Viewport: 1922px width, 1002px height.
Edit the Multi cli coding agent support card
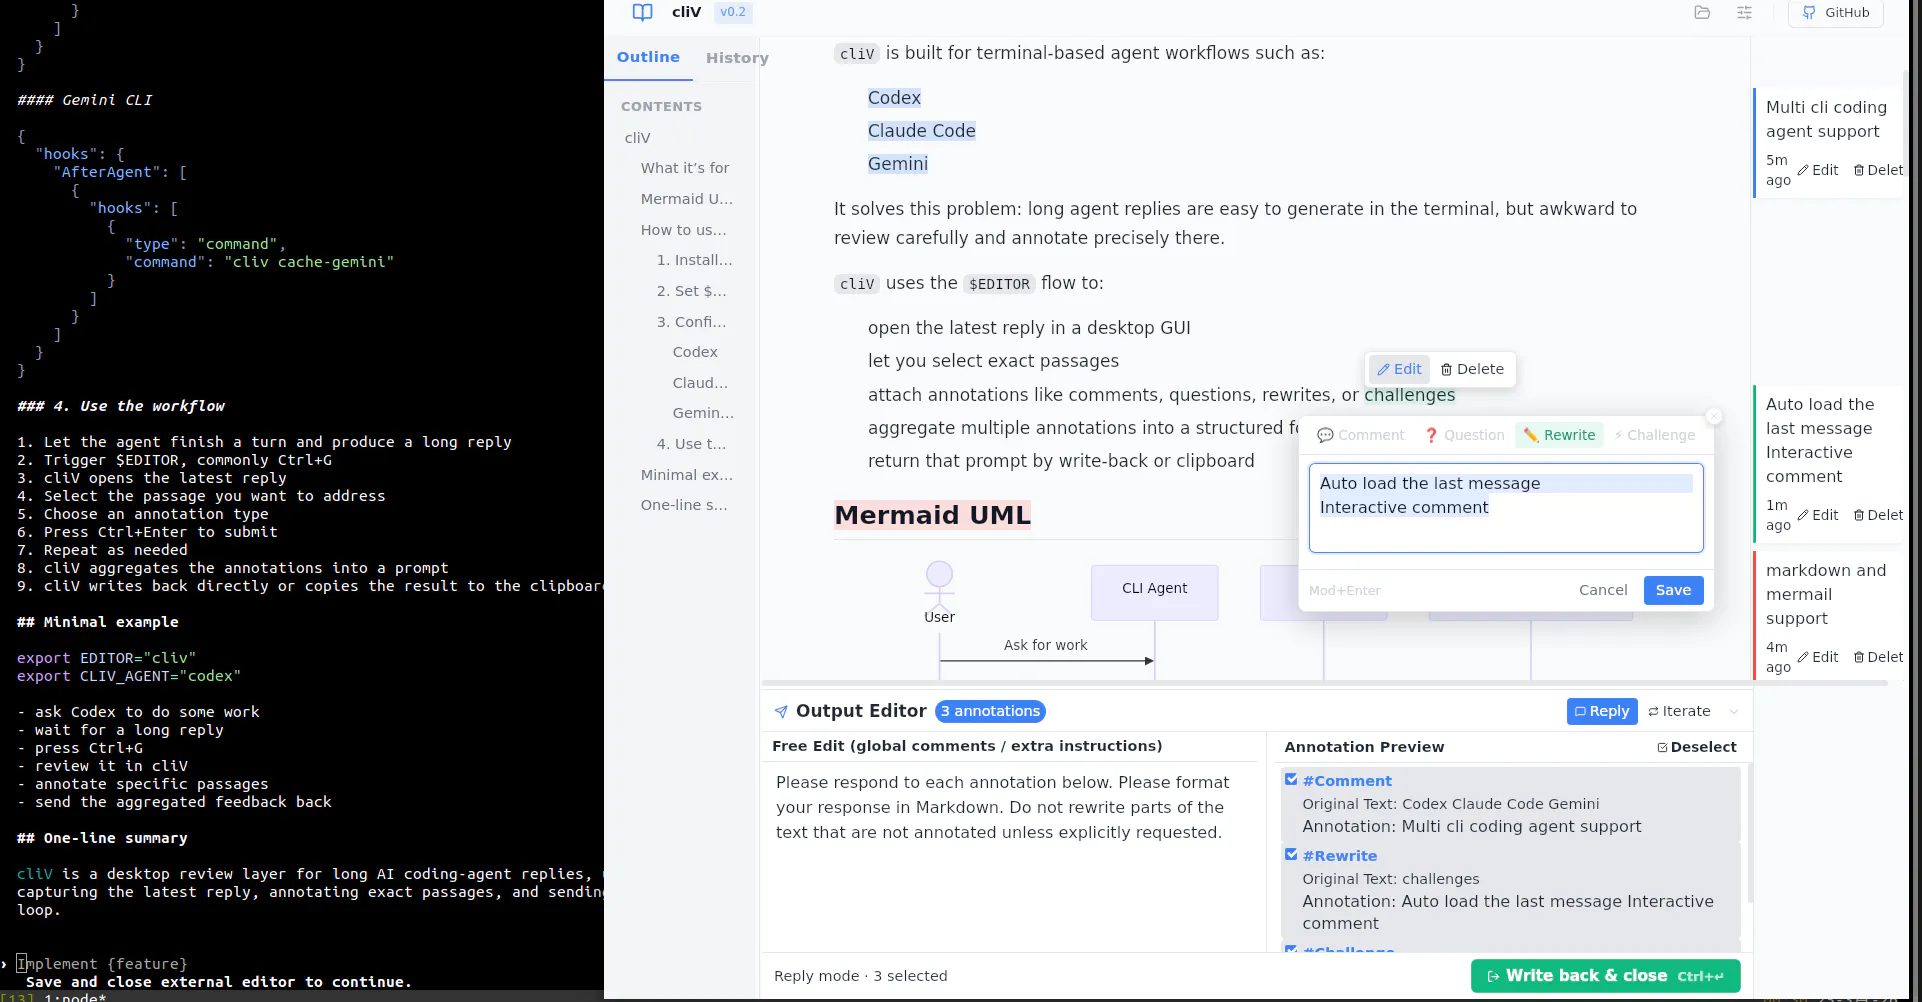tap(1818, 170)
